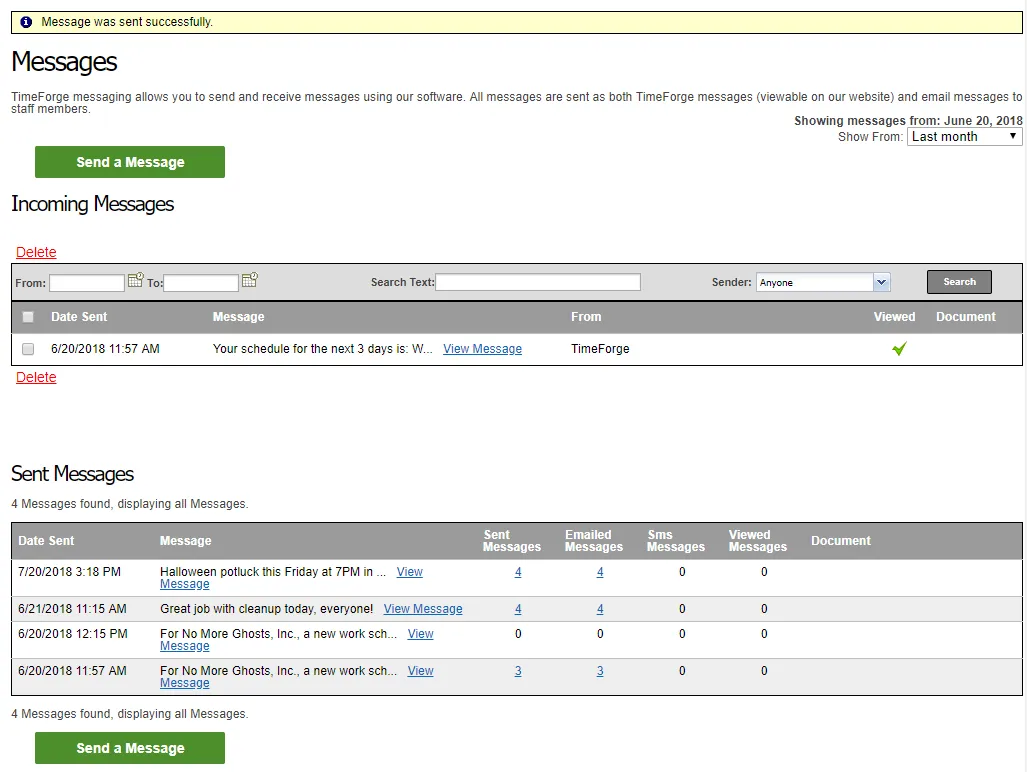Open emailed count 3 for 6/20 11:57 message

[600, 671]
